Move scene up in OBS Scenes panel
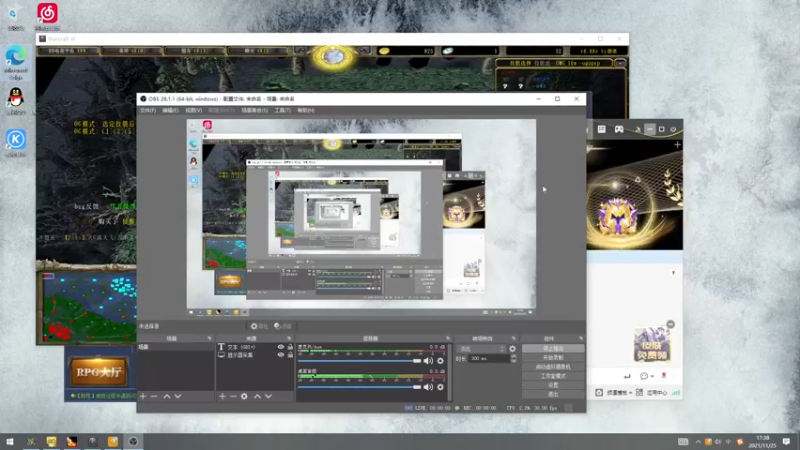The width and height of the screenshot is (800, 450). 167,396
